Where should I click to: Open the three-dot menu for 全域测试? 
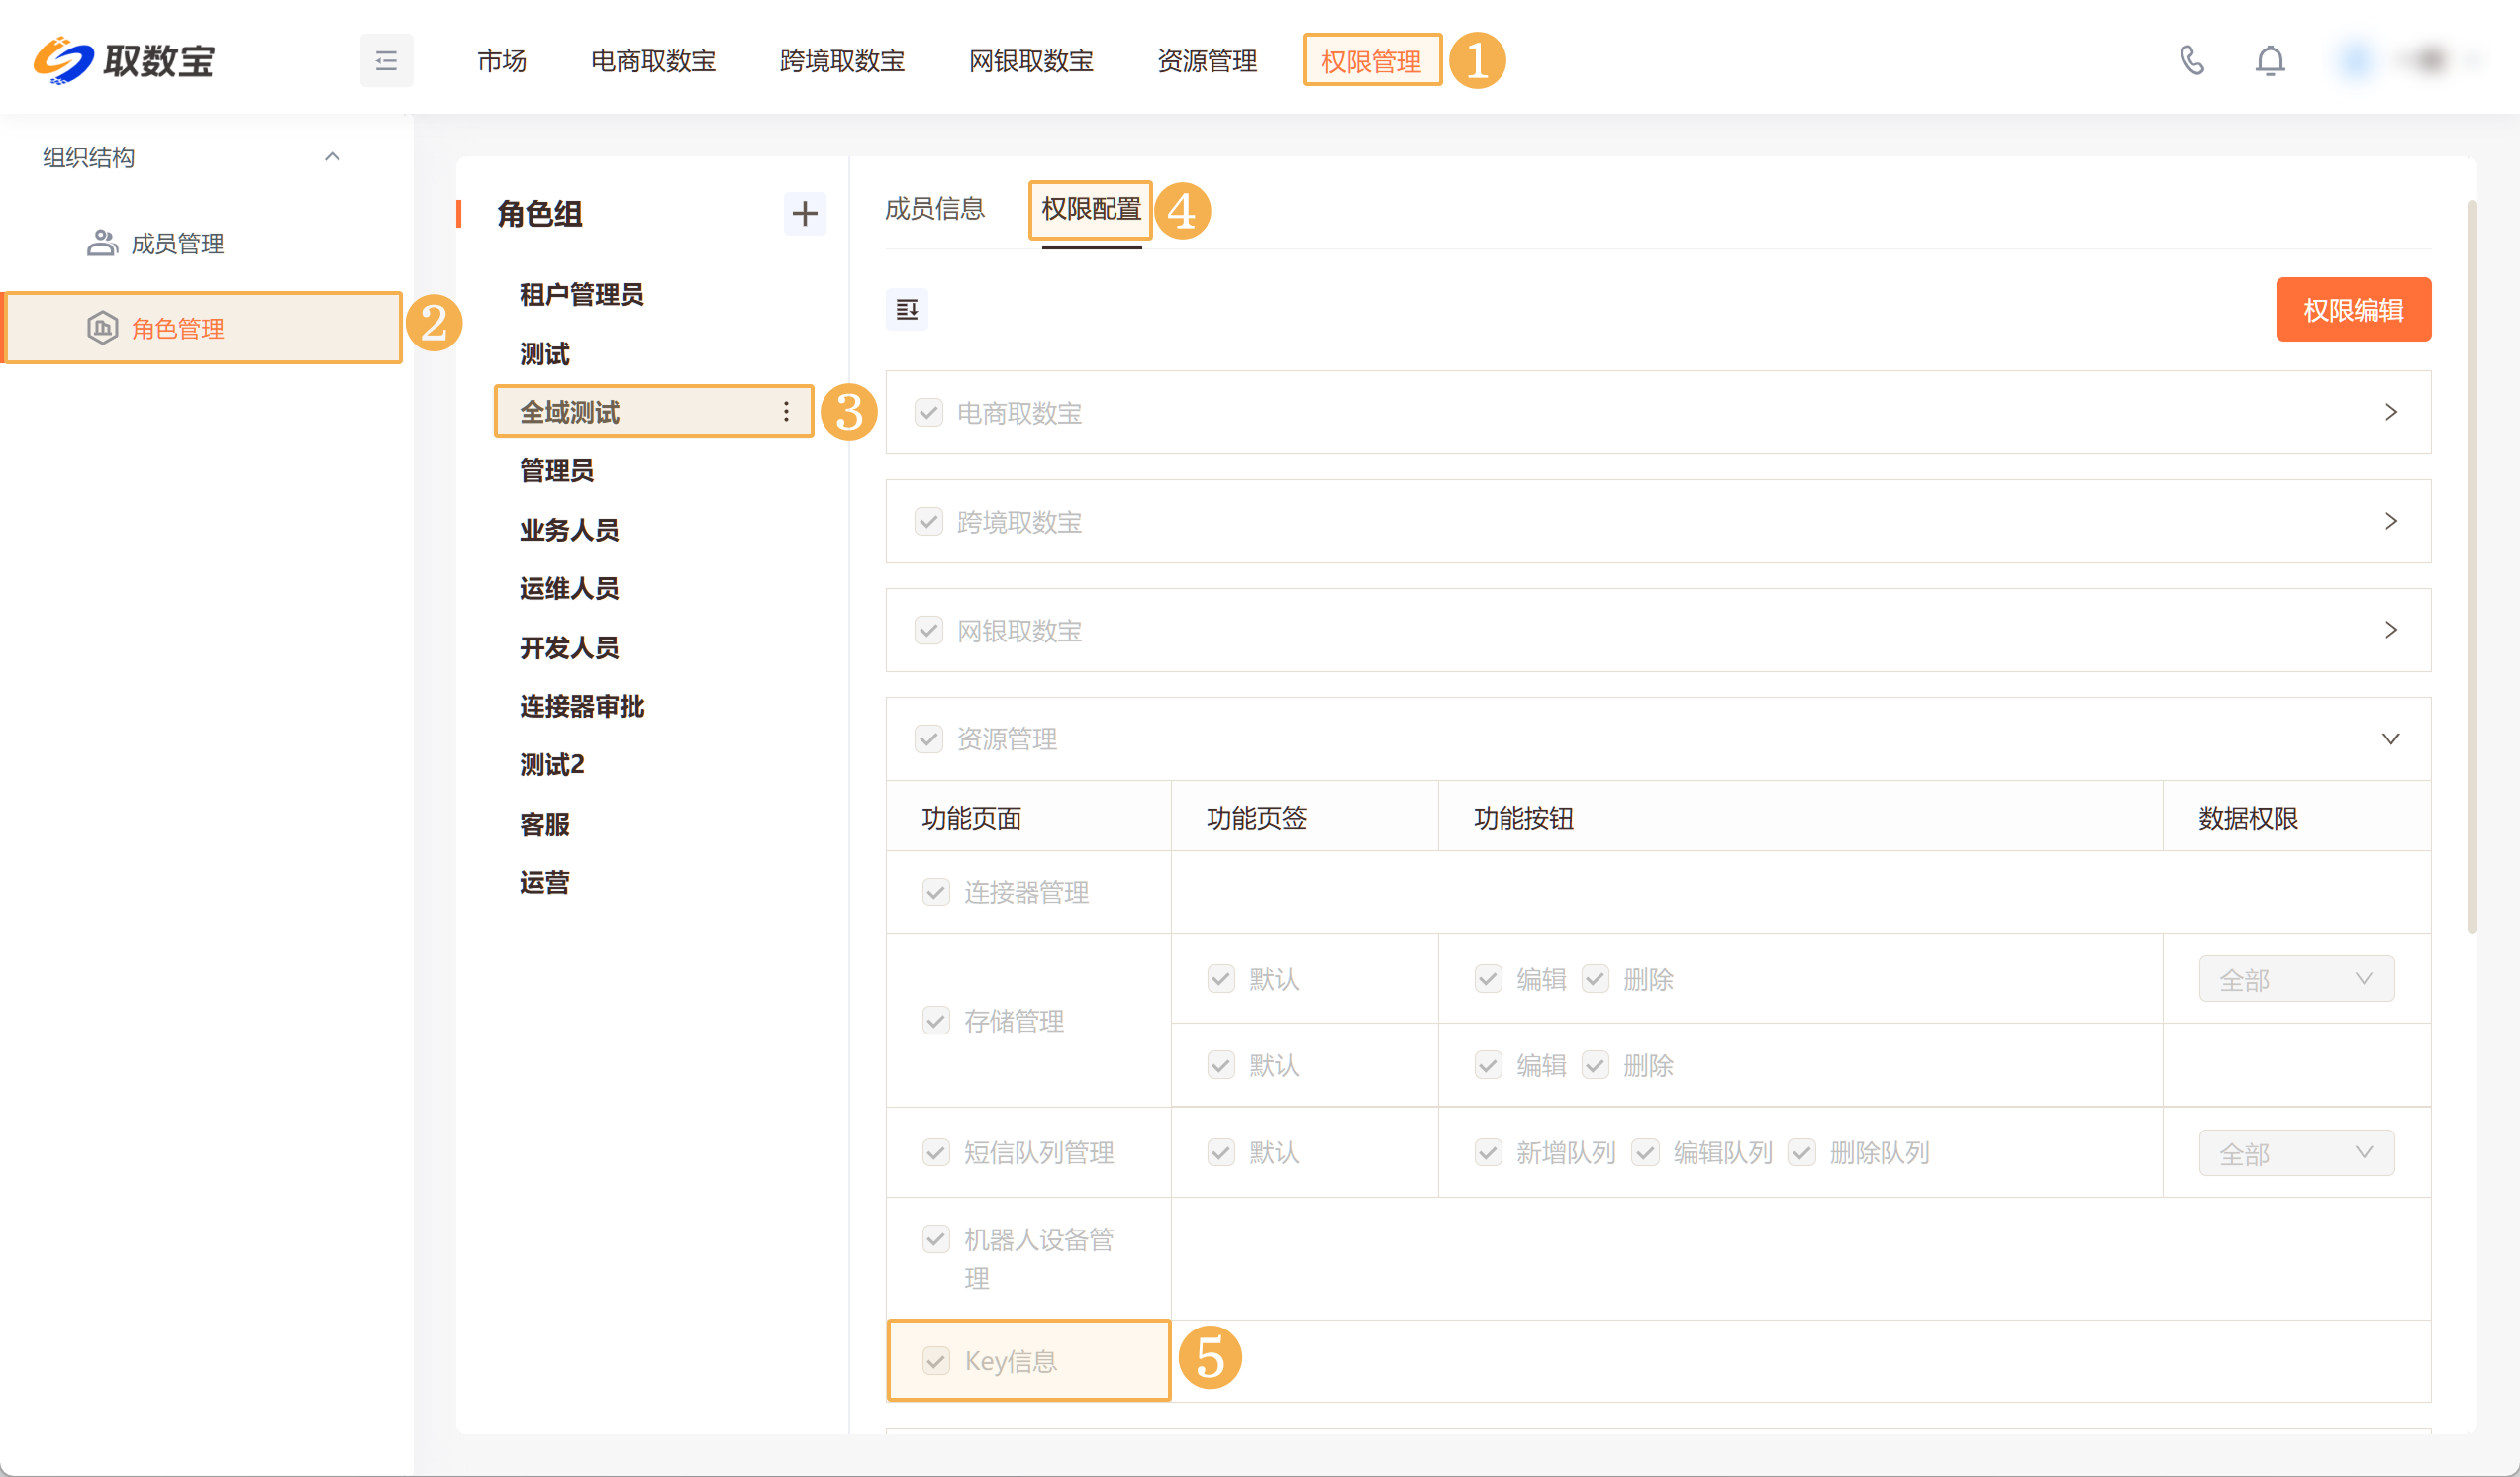(786, 412)
